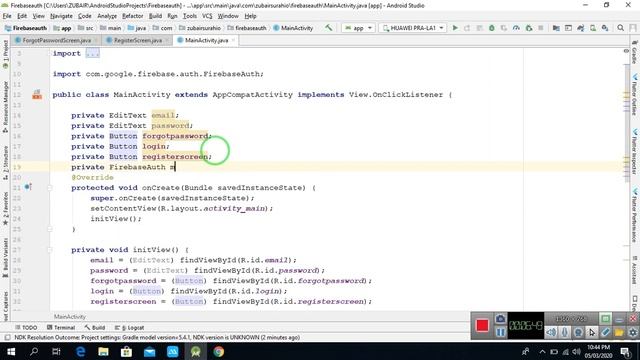The height and width of the screenshot is (360, 640).
Task: Collapse the initView method fold marker
Action: (x=49, y=250)
